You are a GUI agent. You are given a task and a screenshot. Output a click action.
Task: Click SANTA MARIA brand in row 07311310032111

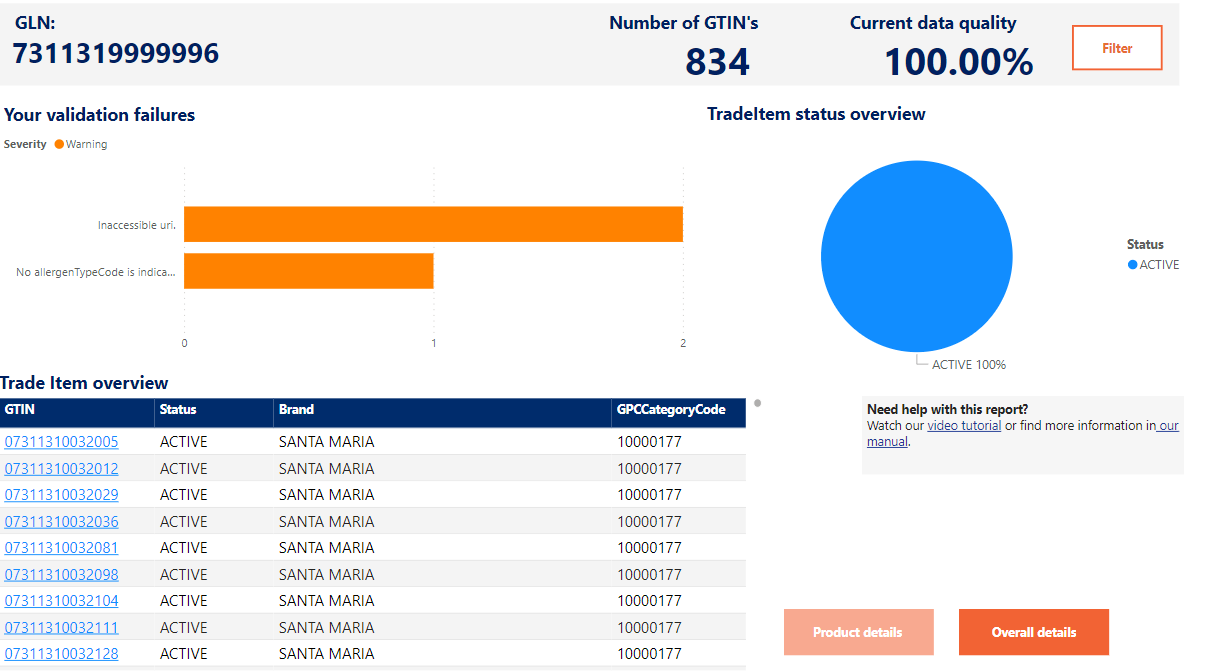click(327, 627)
